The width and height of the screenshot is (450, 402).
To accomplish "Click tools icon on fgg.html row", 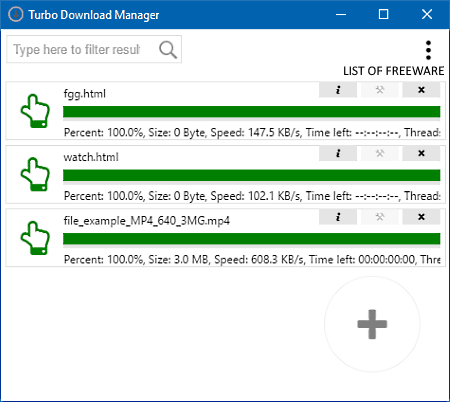I will pos(380,90).
